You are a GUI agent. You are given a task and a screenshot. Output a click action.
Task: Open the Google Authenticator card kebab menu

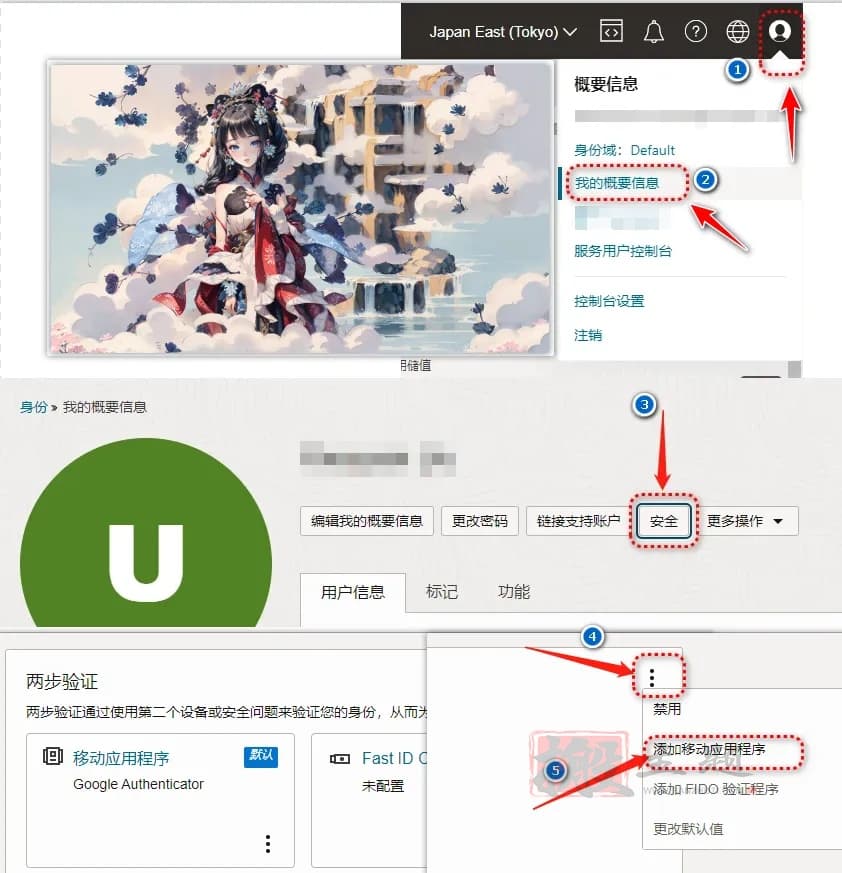268,844
